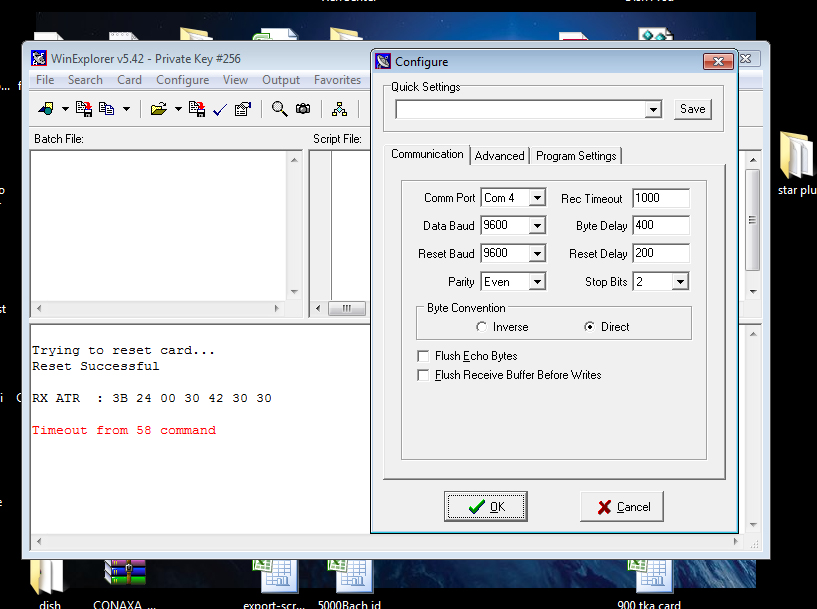This screenshot has height=609, width=817.
Task: Open the Parity dropdown
Action: click(x=537, y=282)
